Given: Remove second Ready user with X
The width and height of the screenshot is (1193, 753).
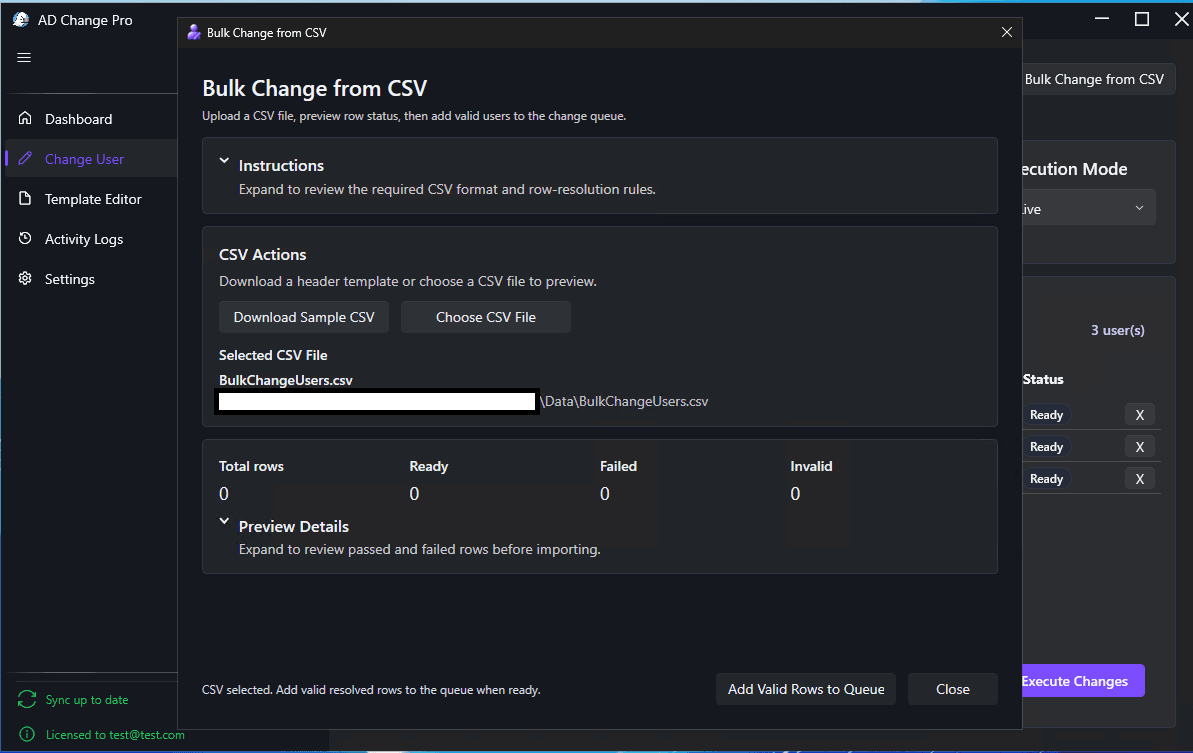Looking at the screenshot, I should tap(1140, 446).
